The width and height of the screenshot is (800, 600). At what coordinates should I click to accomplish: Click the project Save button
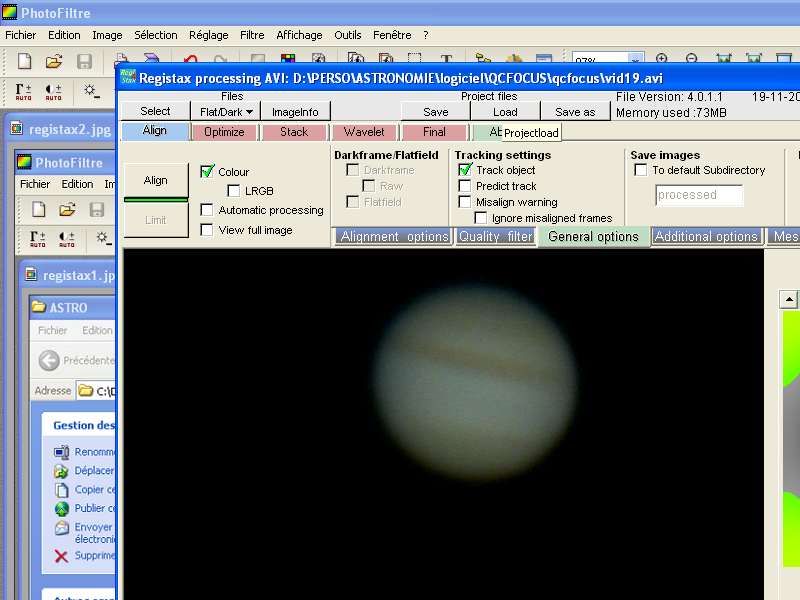click(x=436, y=112)
